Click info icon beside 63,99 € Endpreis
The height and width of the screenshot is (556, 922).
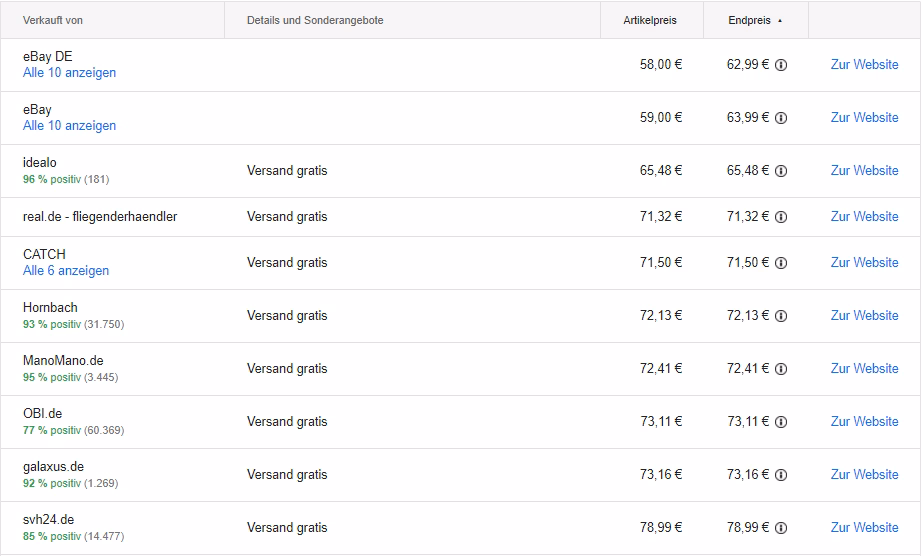pos(781,118)
